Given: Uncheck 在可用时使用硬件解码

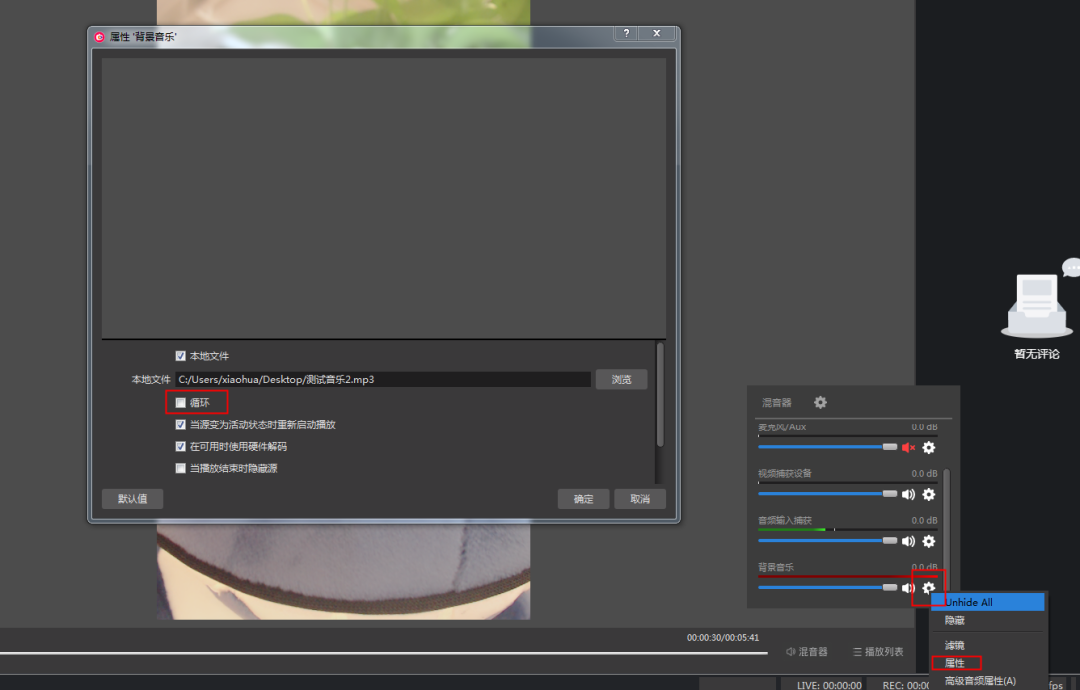Looking at the screenshot, I should [181, 446].
